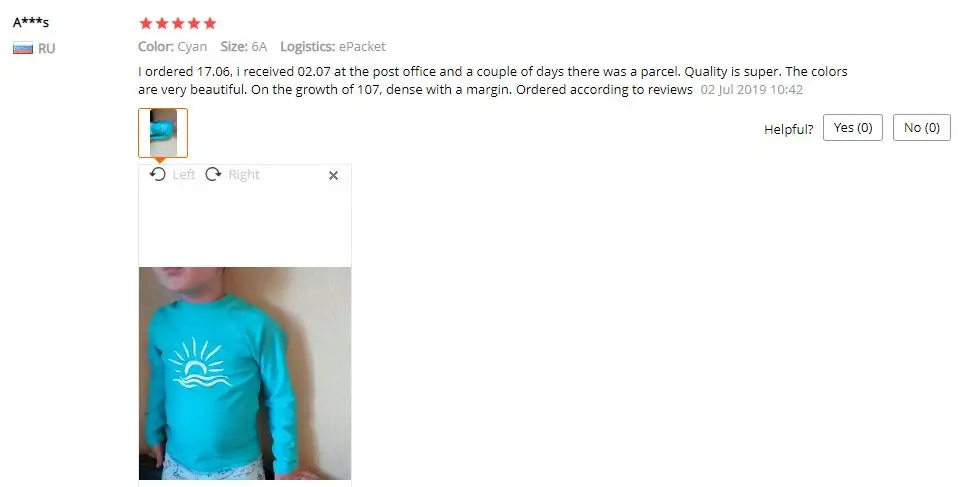
Task: Click the Russian flag icon
Action: (x=23, y=48)
